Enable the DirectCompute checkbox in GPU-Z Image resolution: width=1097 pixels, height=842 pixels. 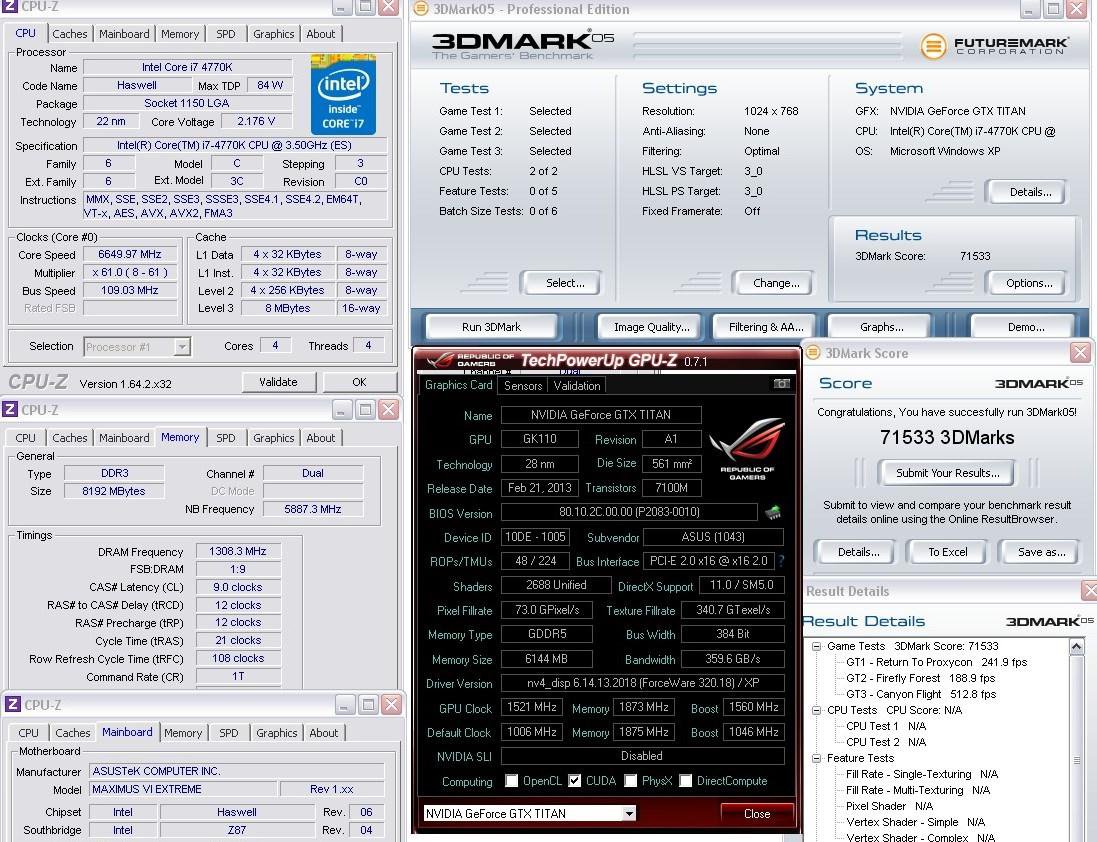686,780
